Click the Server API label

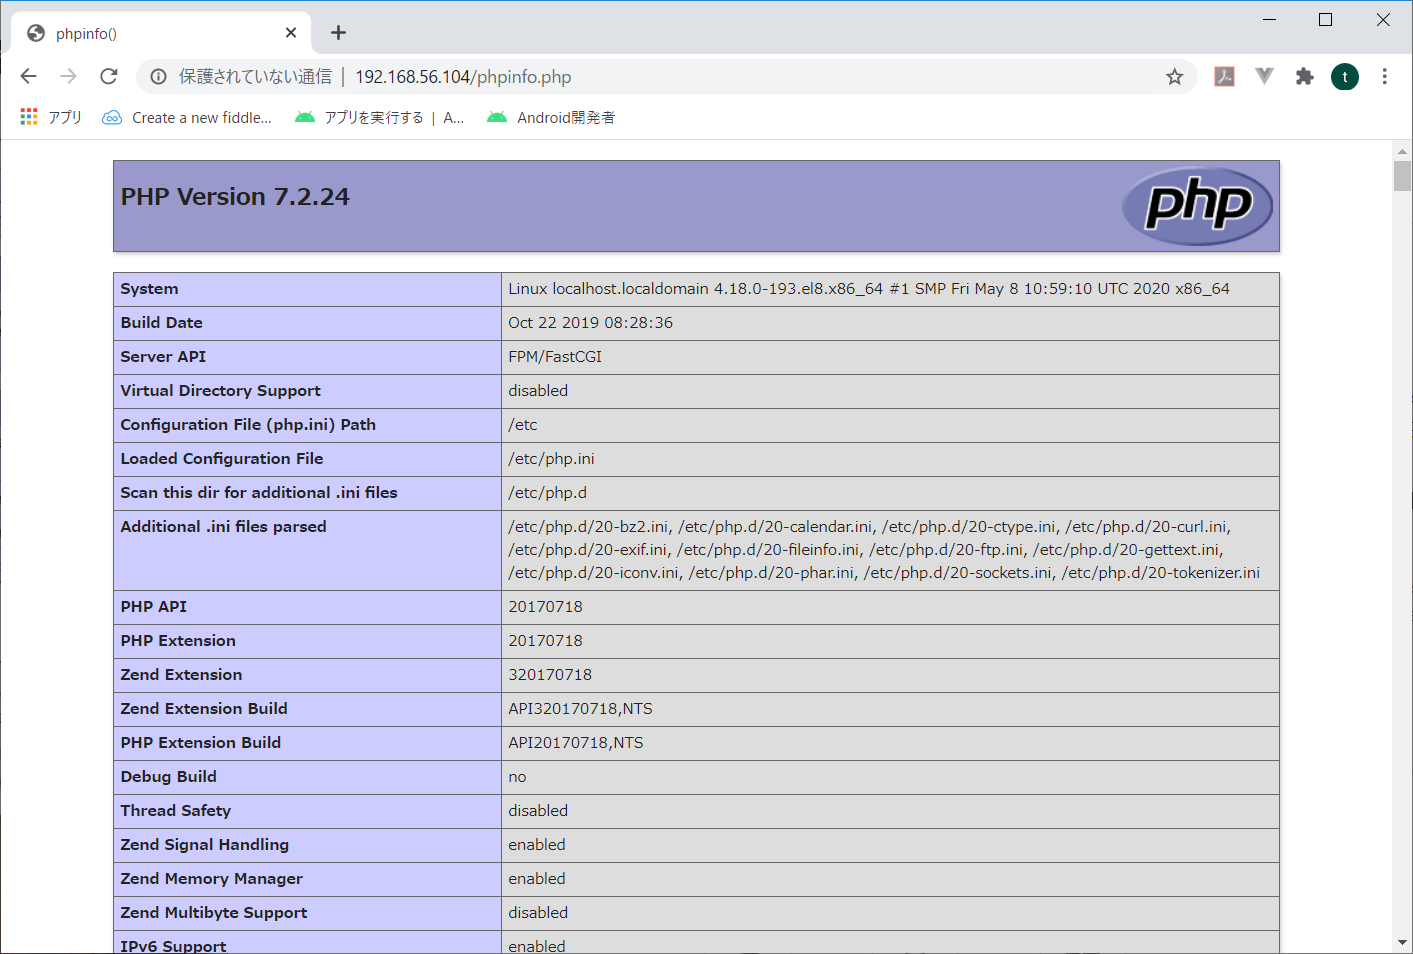coord(163,357)
